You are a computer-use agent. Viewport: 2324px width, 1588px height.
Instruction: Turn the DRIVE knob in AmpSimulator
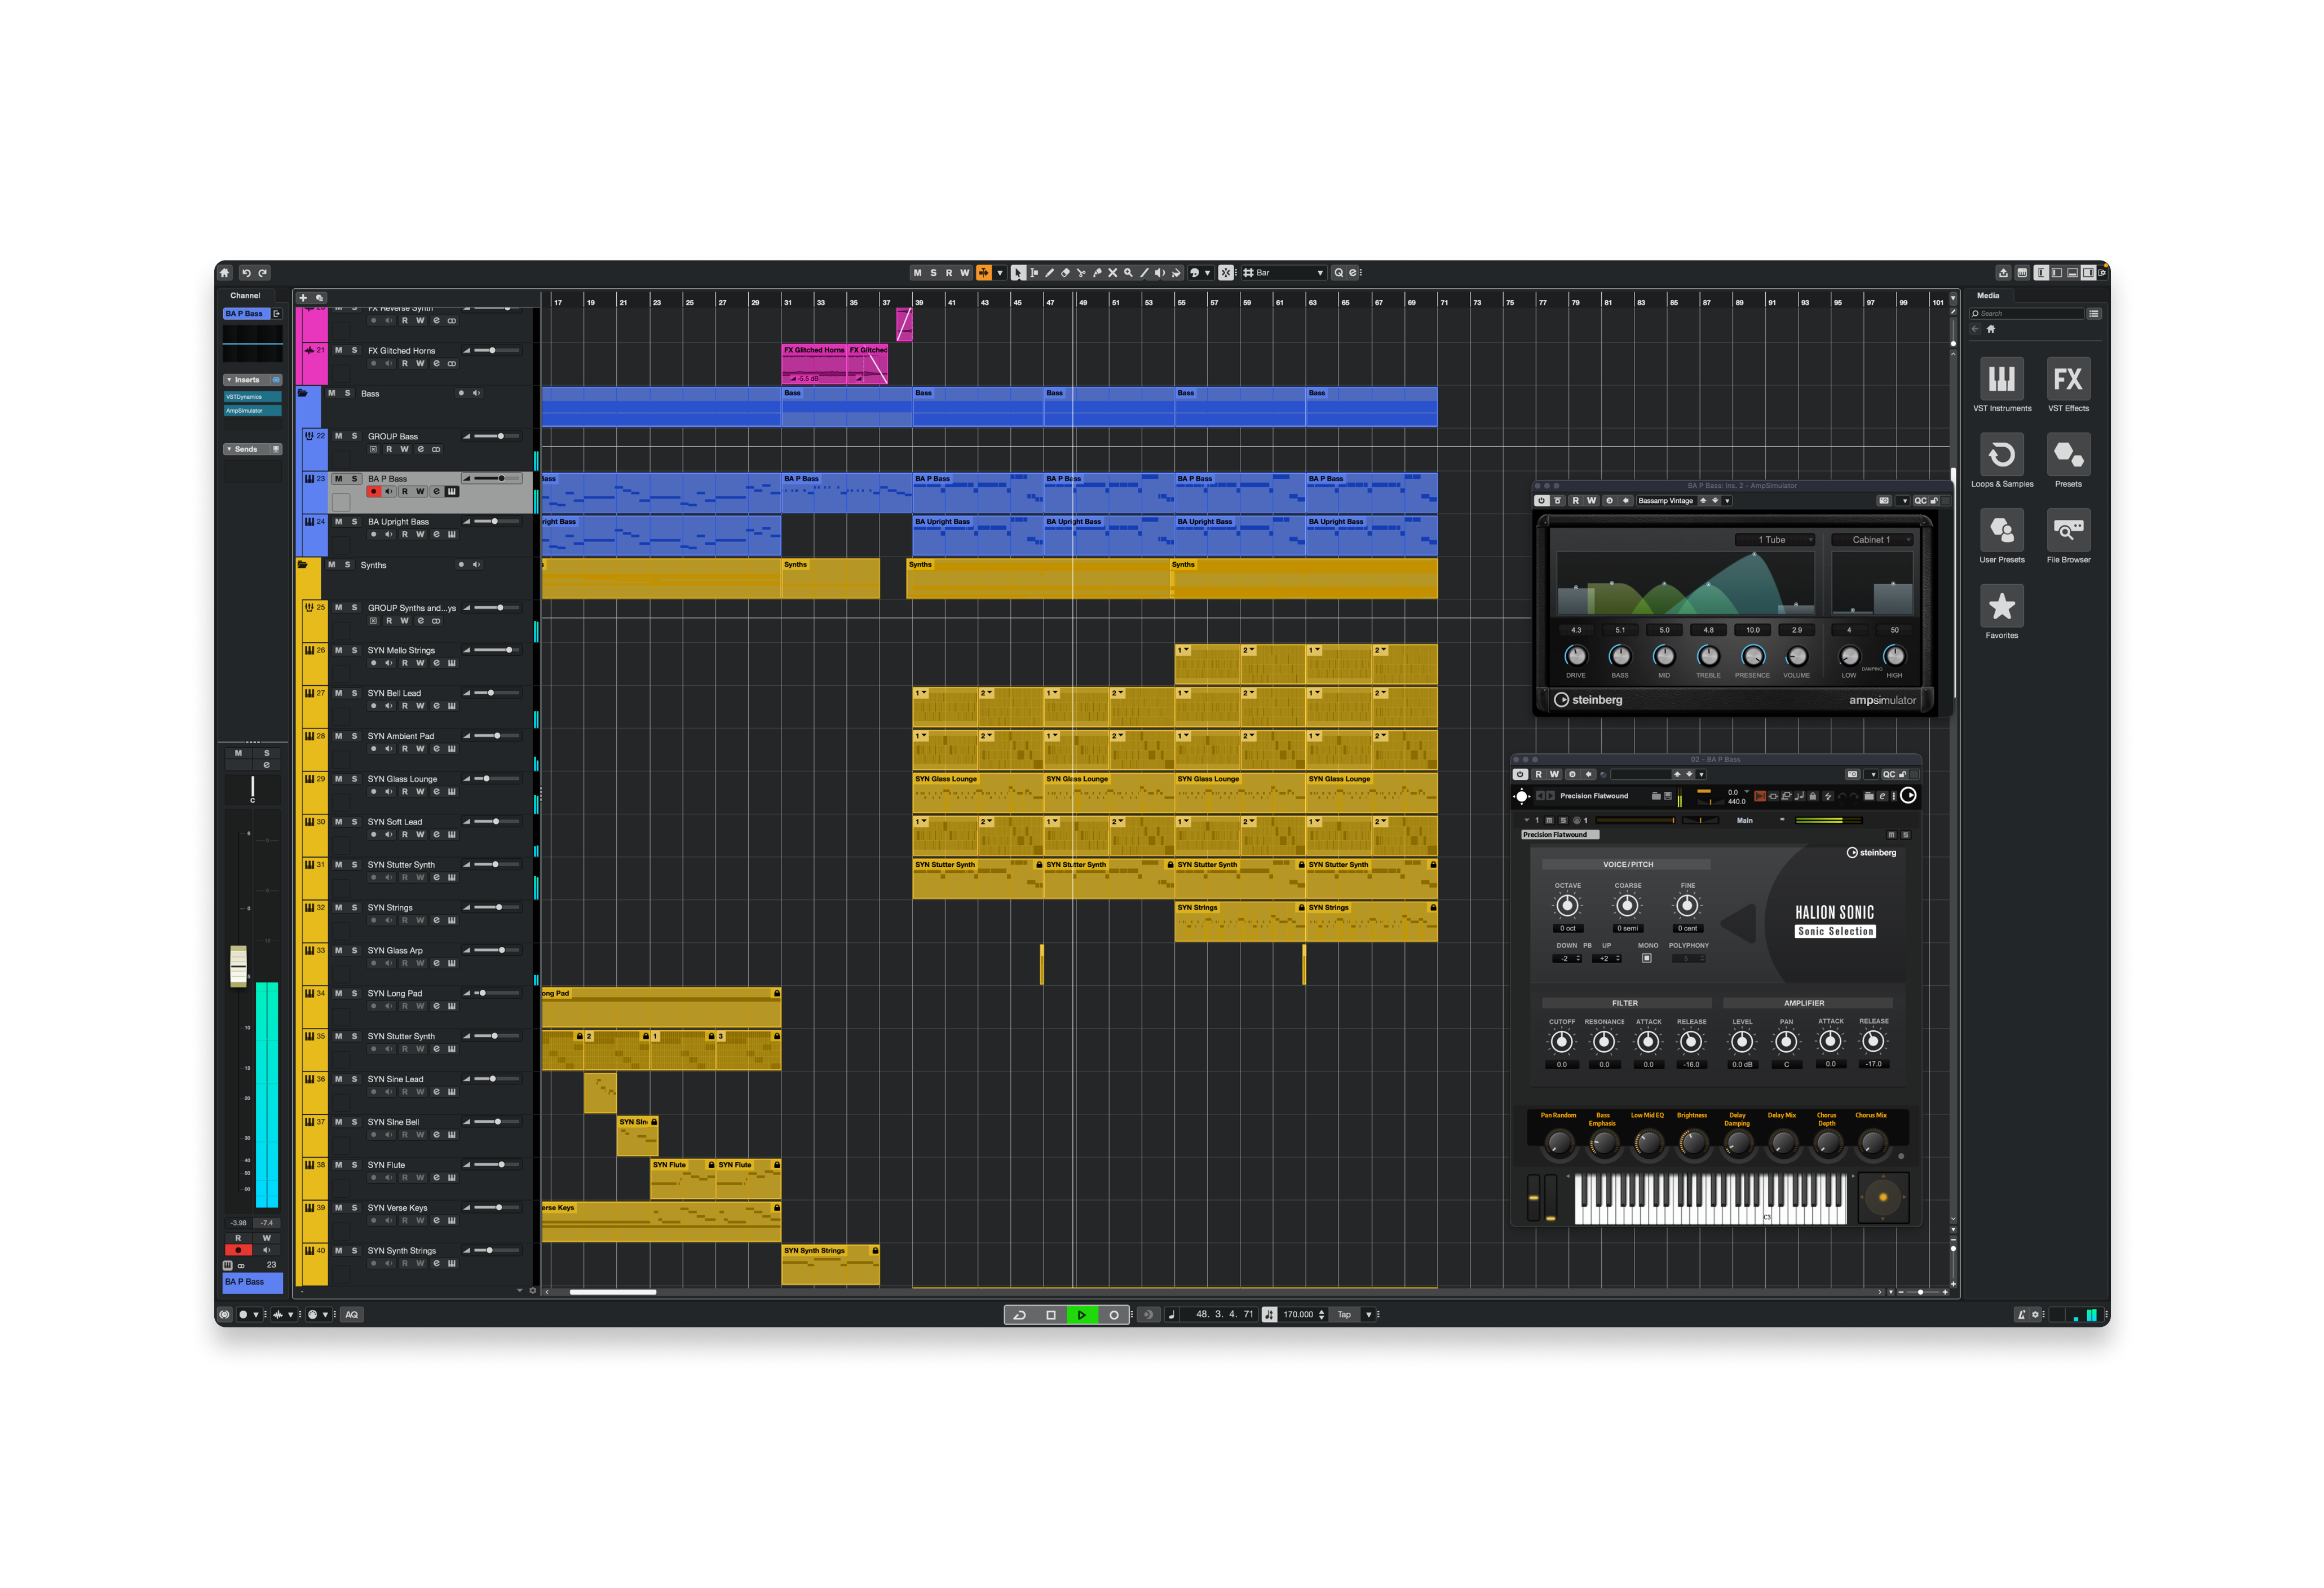pos(1576,657)
